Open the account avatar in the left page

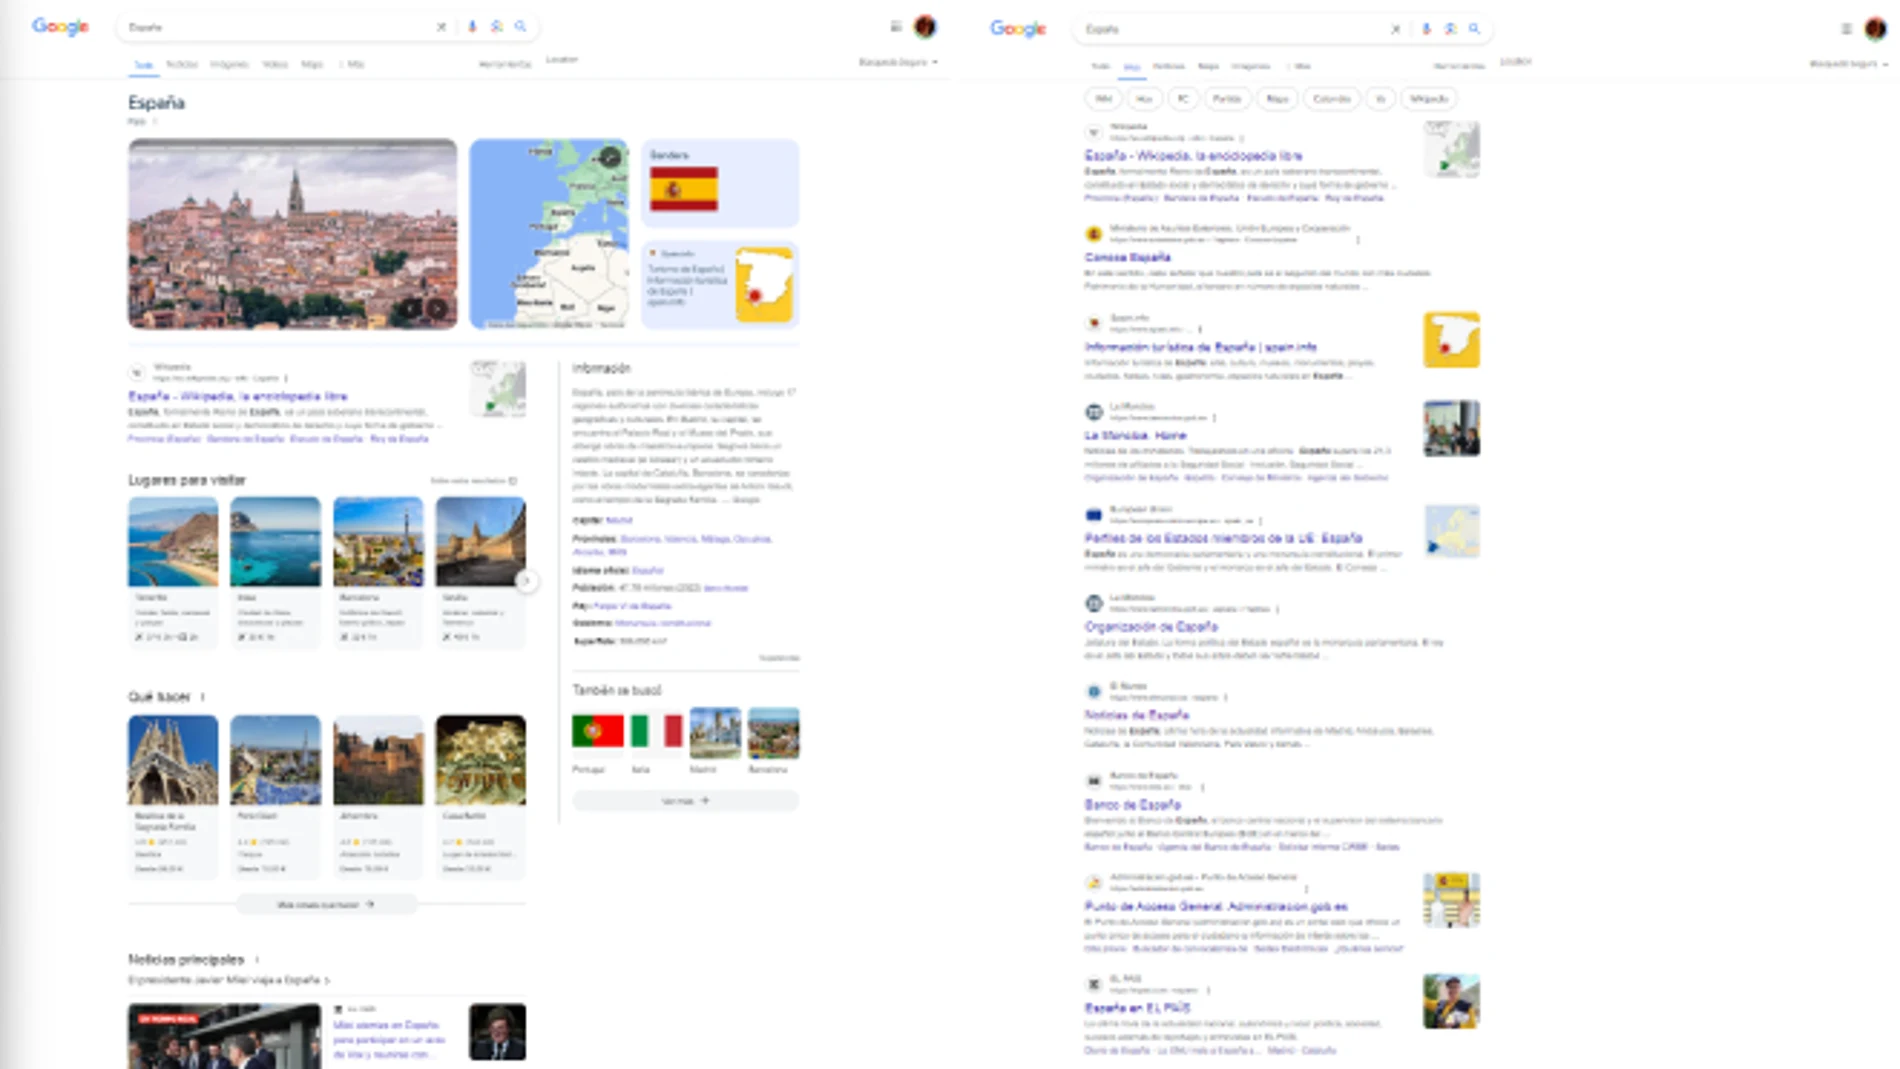click(925, 27)
